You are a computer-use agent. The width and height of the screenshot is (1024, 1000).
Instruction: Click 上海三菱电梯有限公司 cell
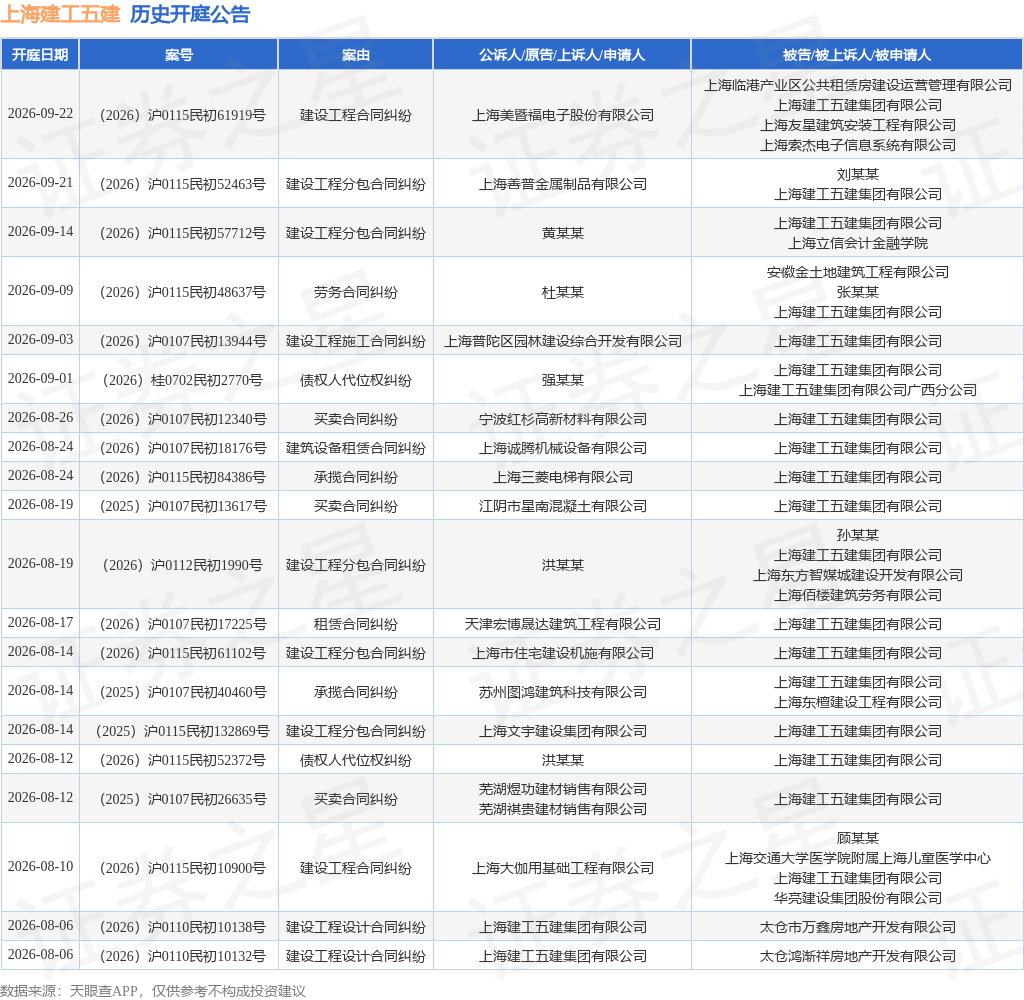pyautogui.click(x=563, y=477)
